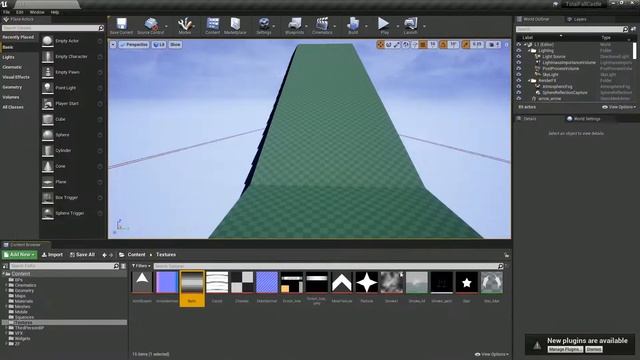Viewport: 640px width, 360px height.
Task: Open the File menu
Action: point(7,12)
